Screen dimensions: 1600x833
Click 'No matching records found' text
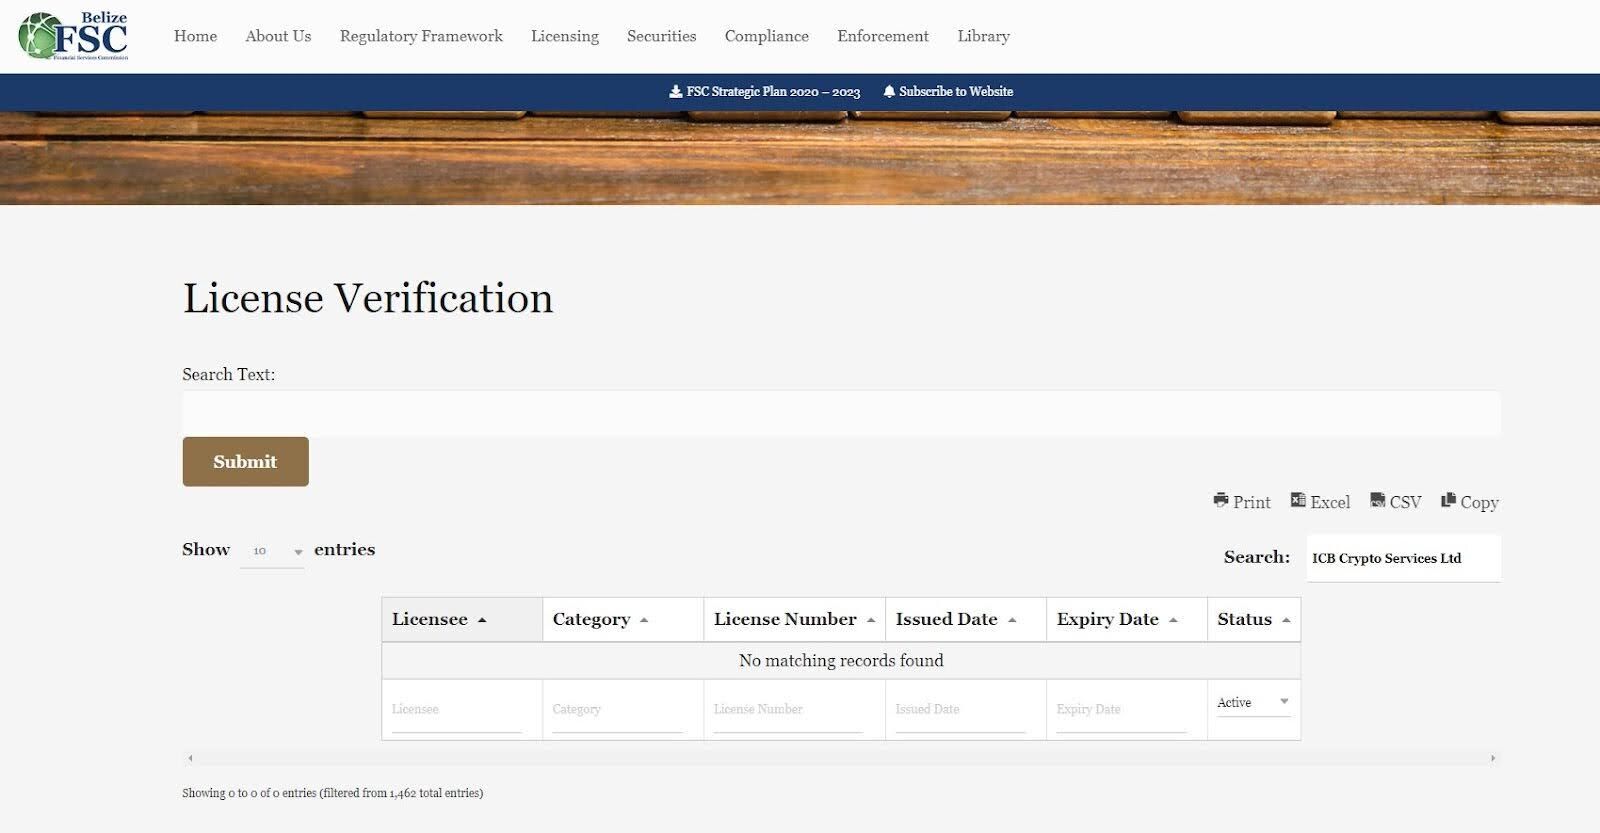pos(841,660)
